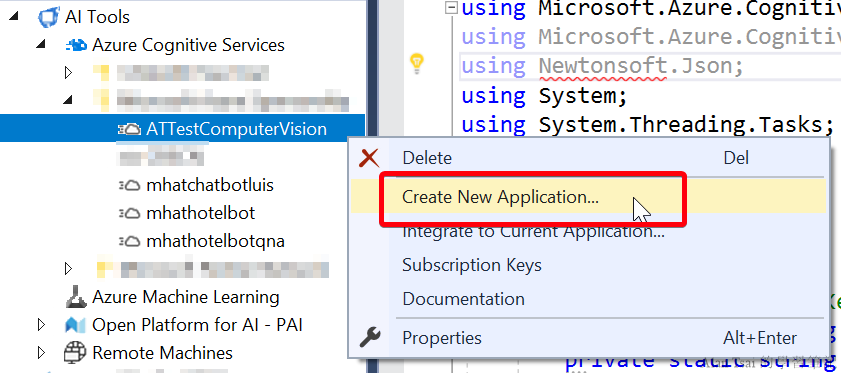Click the lightbulb quick actions icon
Viewport: 841px width, 373px height.
417,63
